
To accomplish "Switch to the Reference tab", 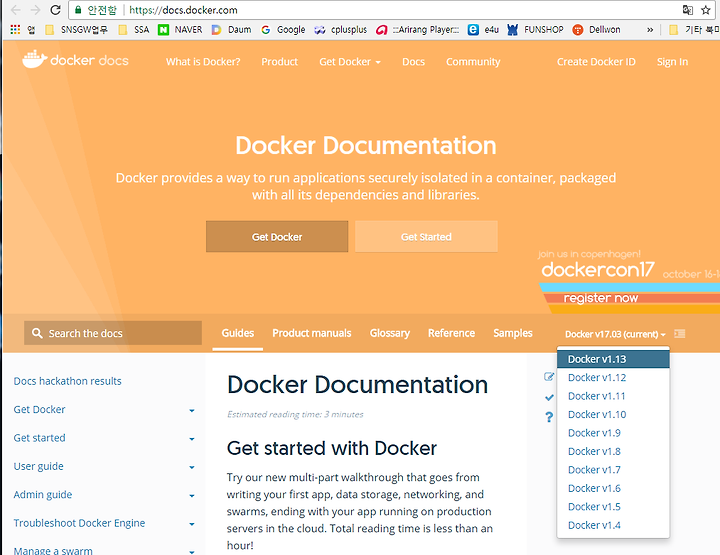I will pyautogui.click(x=451, y=333).
